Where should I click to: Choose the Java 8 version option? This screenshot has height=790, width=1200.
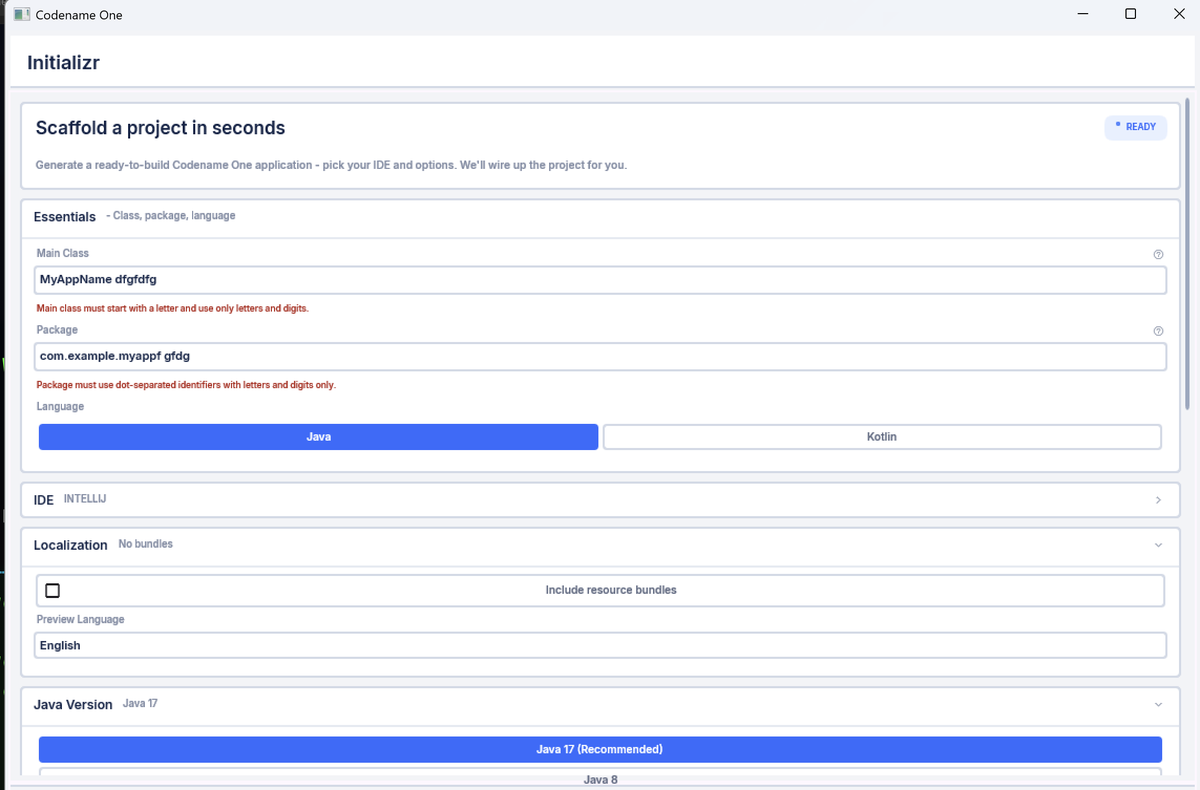click(600, 778)
